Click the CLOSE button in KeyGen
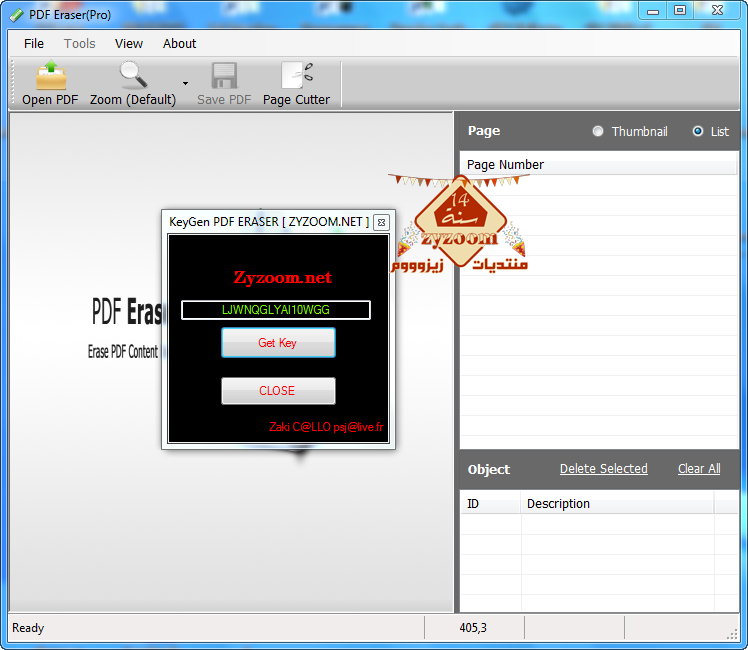Screen dimensions: 748x650 click(x=278, y=391)
